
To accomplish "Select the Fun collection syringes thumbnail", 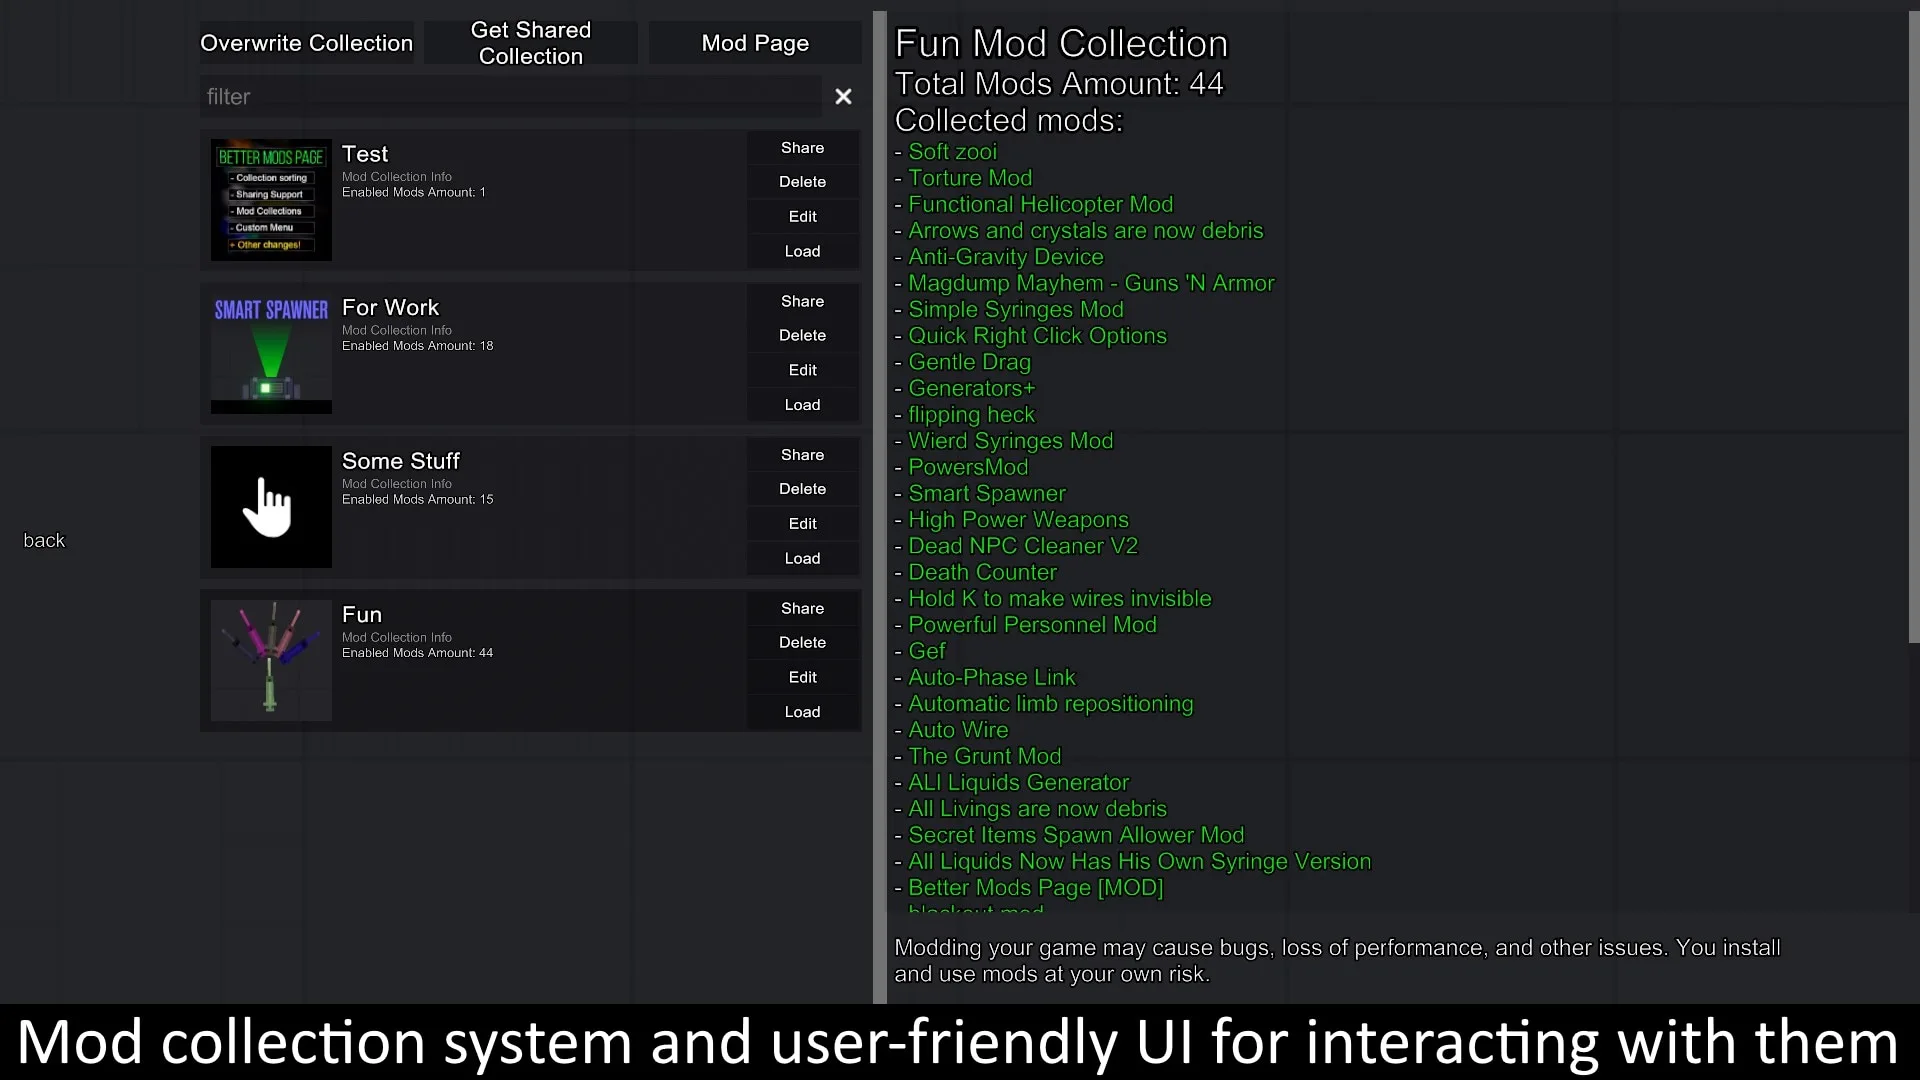I will pyautogui.click(x=271, y=660).
